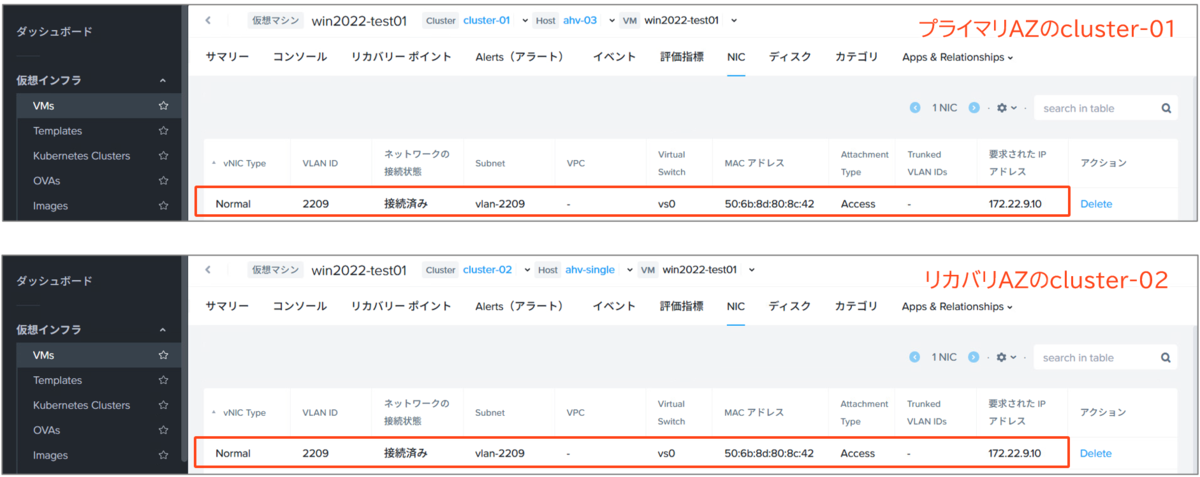Click vlan-2209 subnet cell in cluster-01 table

500,204
